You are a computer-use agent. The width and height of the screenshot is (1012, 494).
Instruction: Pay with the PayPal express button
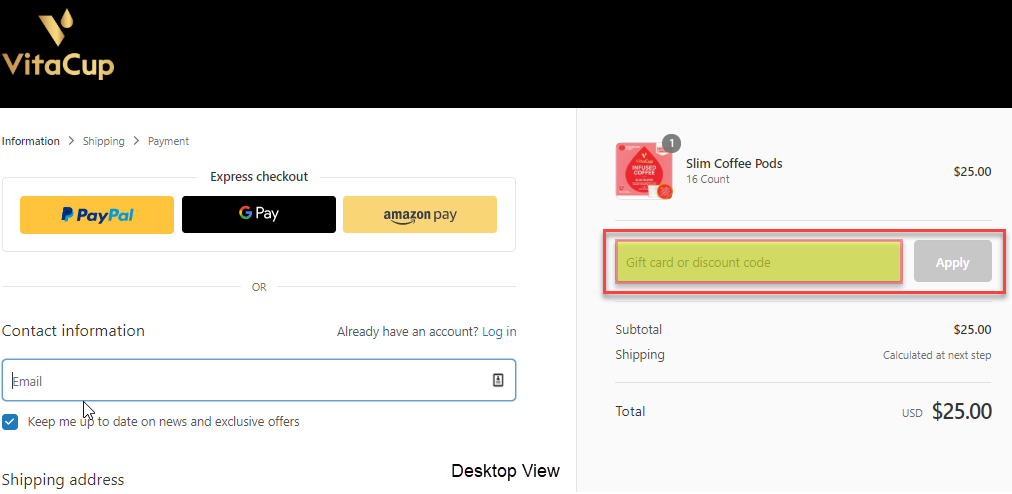pos(97,214)
